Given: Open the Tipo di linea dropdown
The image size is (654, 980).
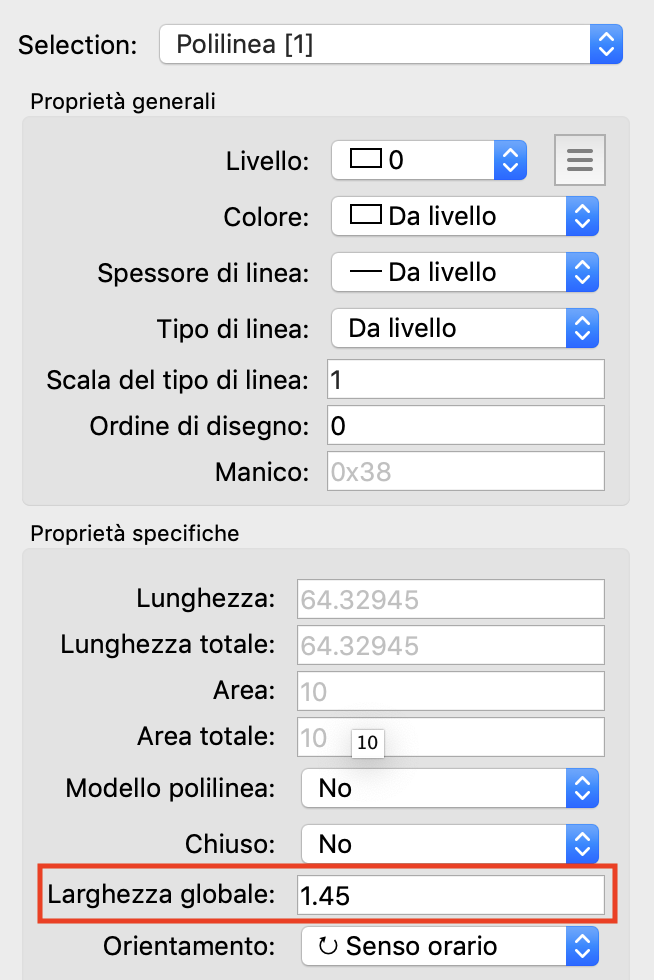Looking at the screenshot, I should coord(464,327).
